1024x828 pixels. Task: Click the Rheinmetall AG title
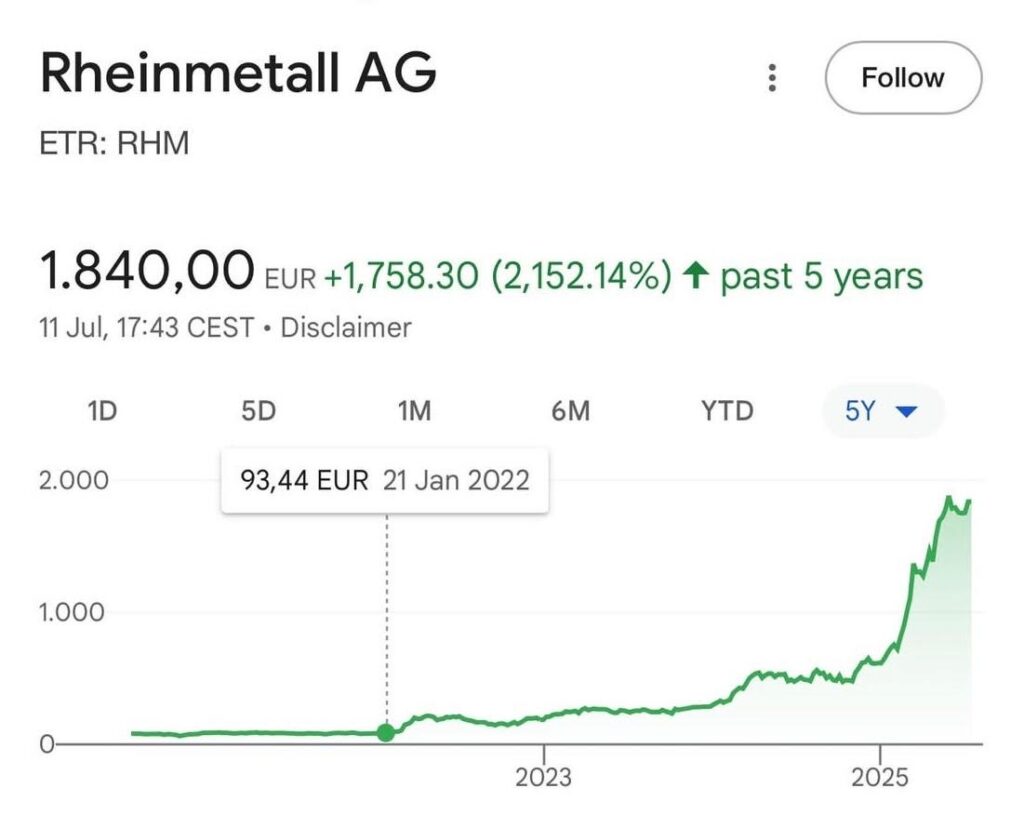pos(238,74)
